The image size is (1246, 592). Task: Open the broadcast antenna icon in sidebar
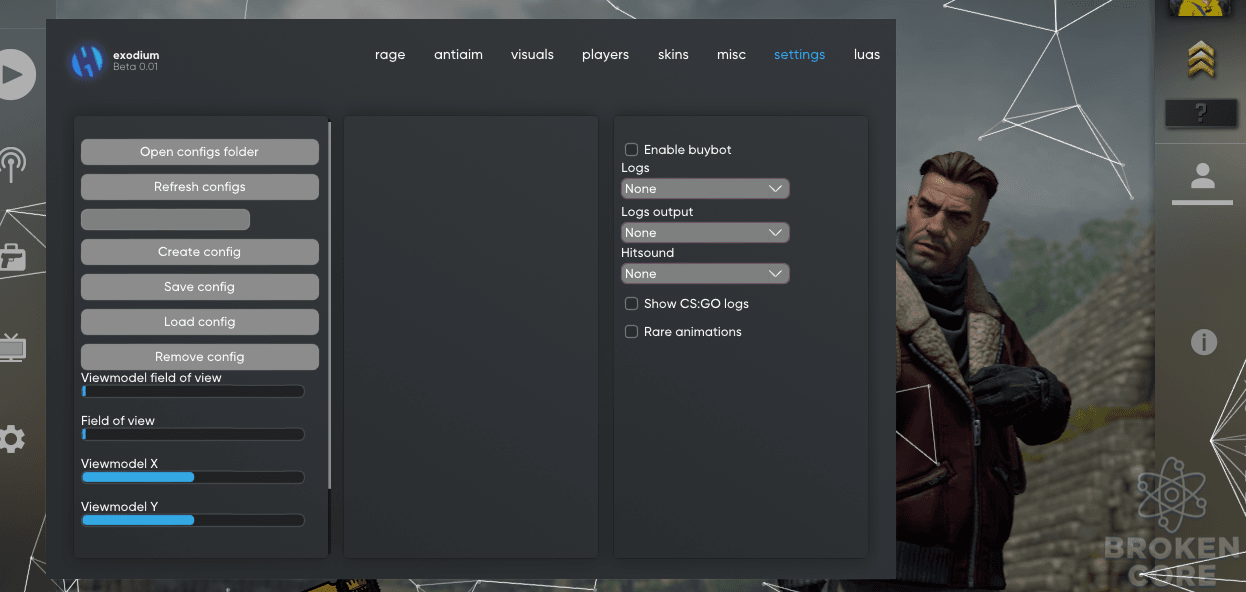tap(13, 165)
